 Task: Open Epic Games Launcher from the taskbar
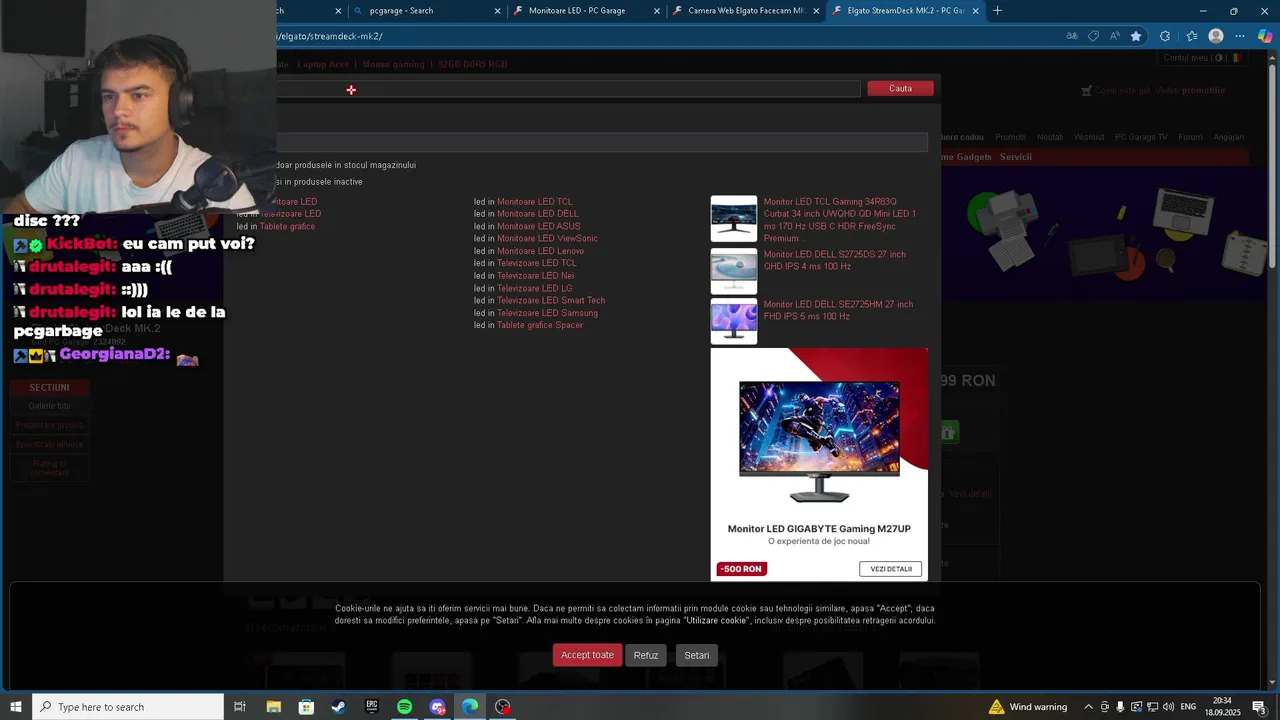tap(372, 707)
